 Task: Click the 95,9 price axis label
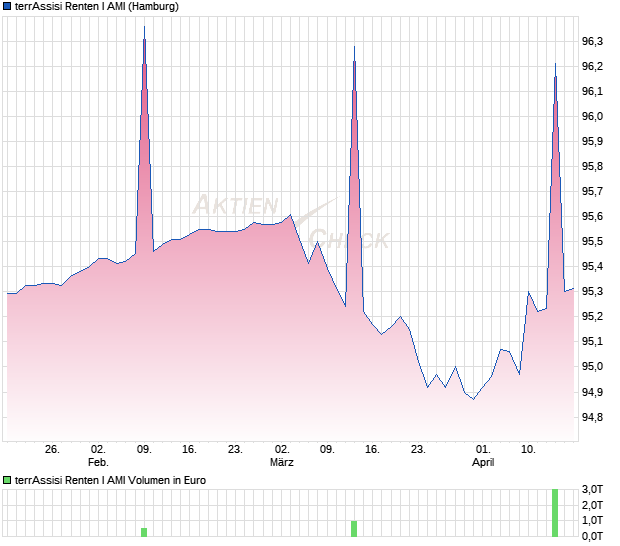(592, 141)
